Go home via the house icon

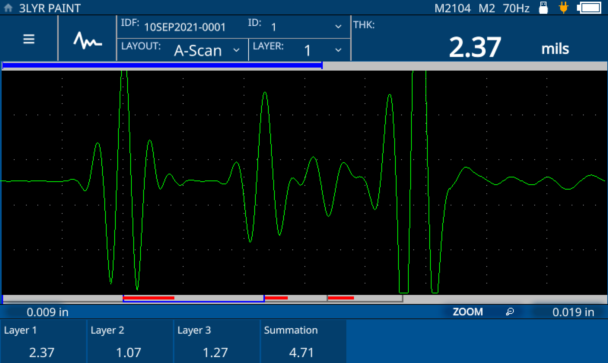click(8, 8)
